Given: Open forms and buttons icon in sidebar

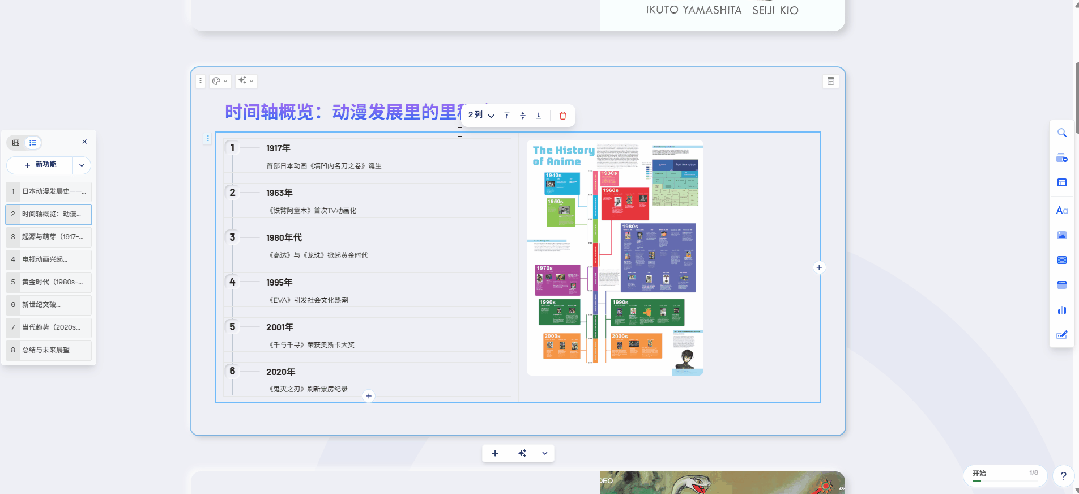Looking at the screenshot, I should tap(1062, 335).
